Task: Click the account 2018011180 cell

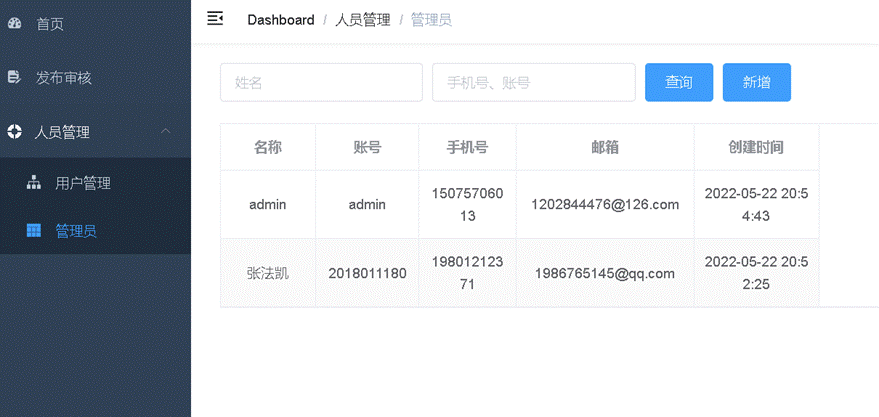Action: [367, 274]
